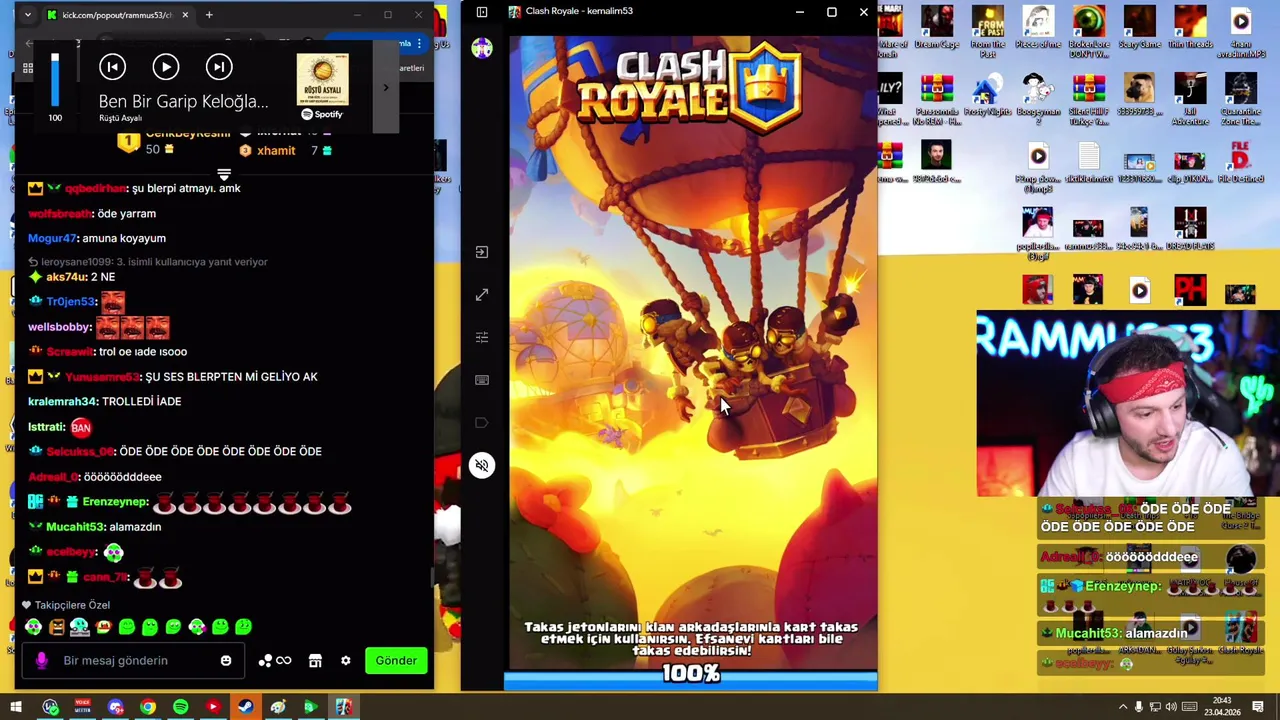This screenshot has width=1280, height=720.
Task: Click kralemrah34 username in chat
Action: [62, 401]
